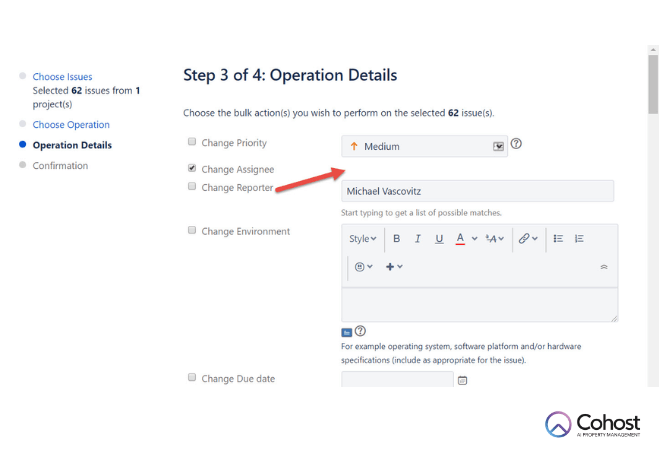This screenshot has width=659, height=450.
Task: Open the Medium priority dropdown
Action: [424, 146]
